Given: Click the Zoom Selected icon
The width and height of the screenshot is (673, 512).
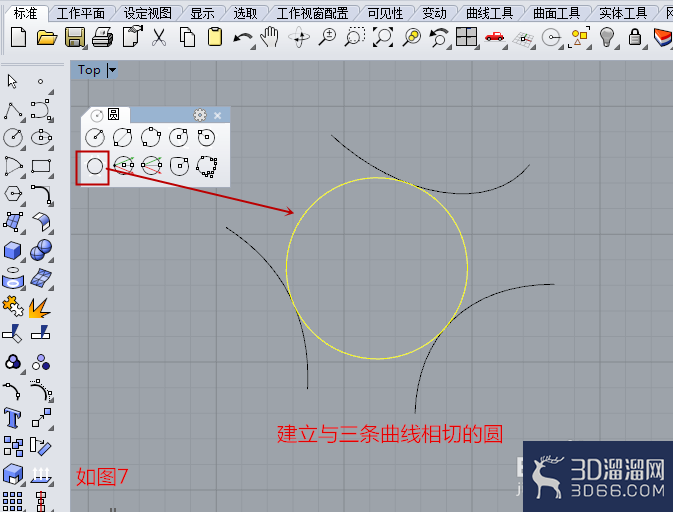Looking at the screenshot, I should tap(412, 37).
